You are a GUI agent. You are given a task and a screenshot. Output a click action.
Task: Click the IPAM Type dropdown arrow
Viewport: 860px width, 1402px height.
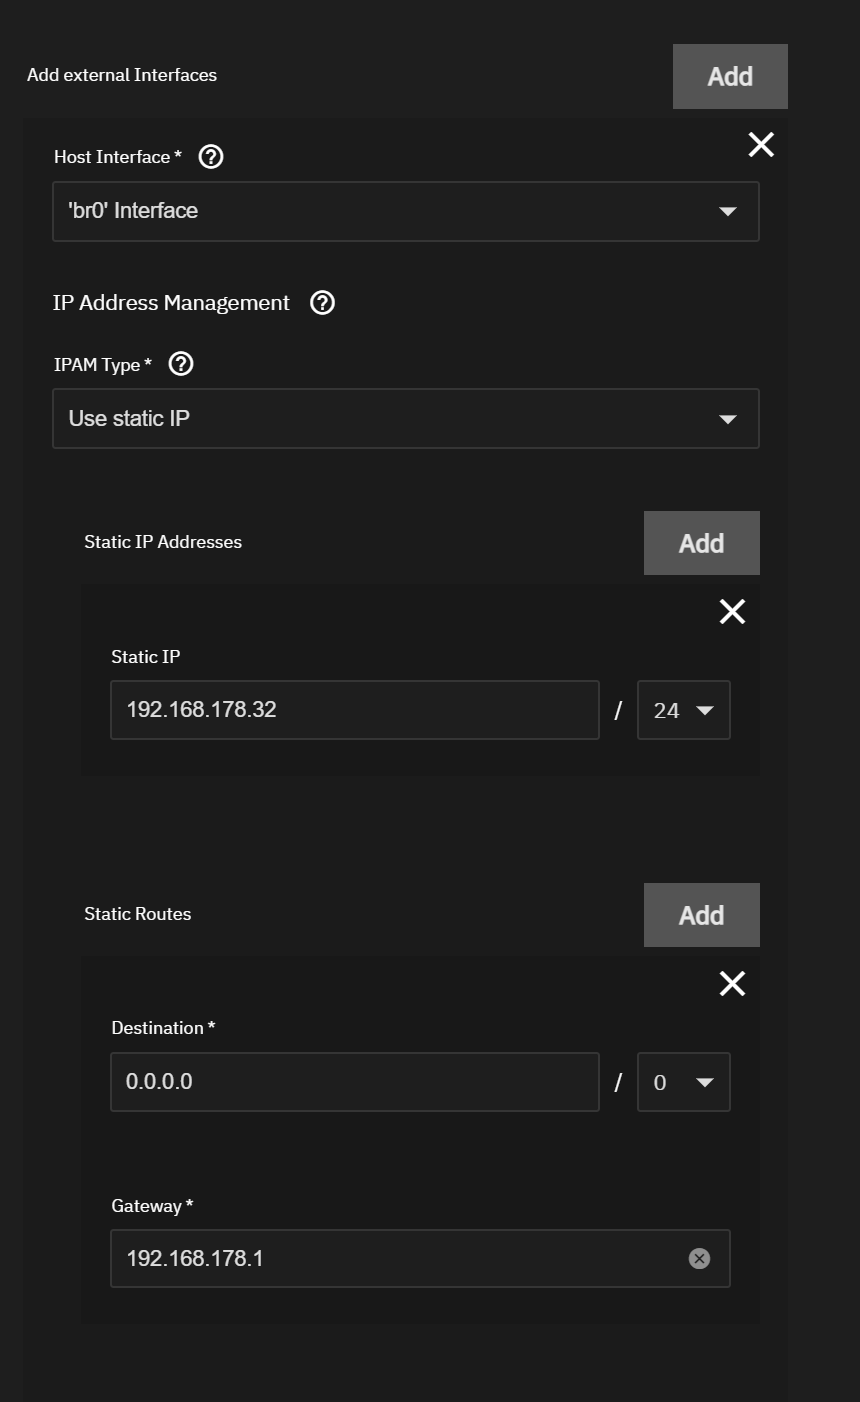[x=728, y=419]
